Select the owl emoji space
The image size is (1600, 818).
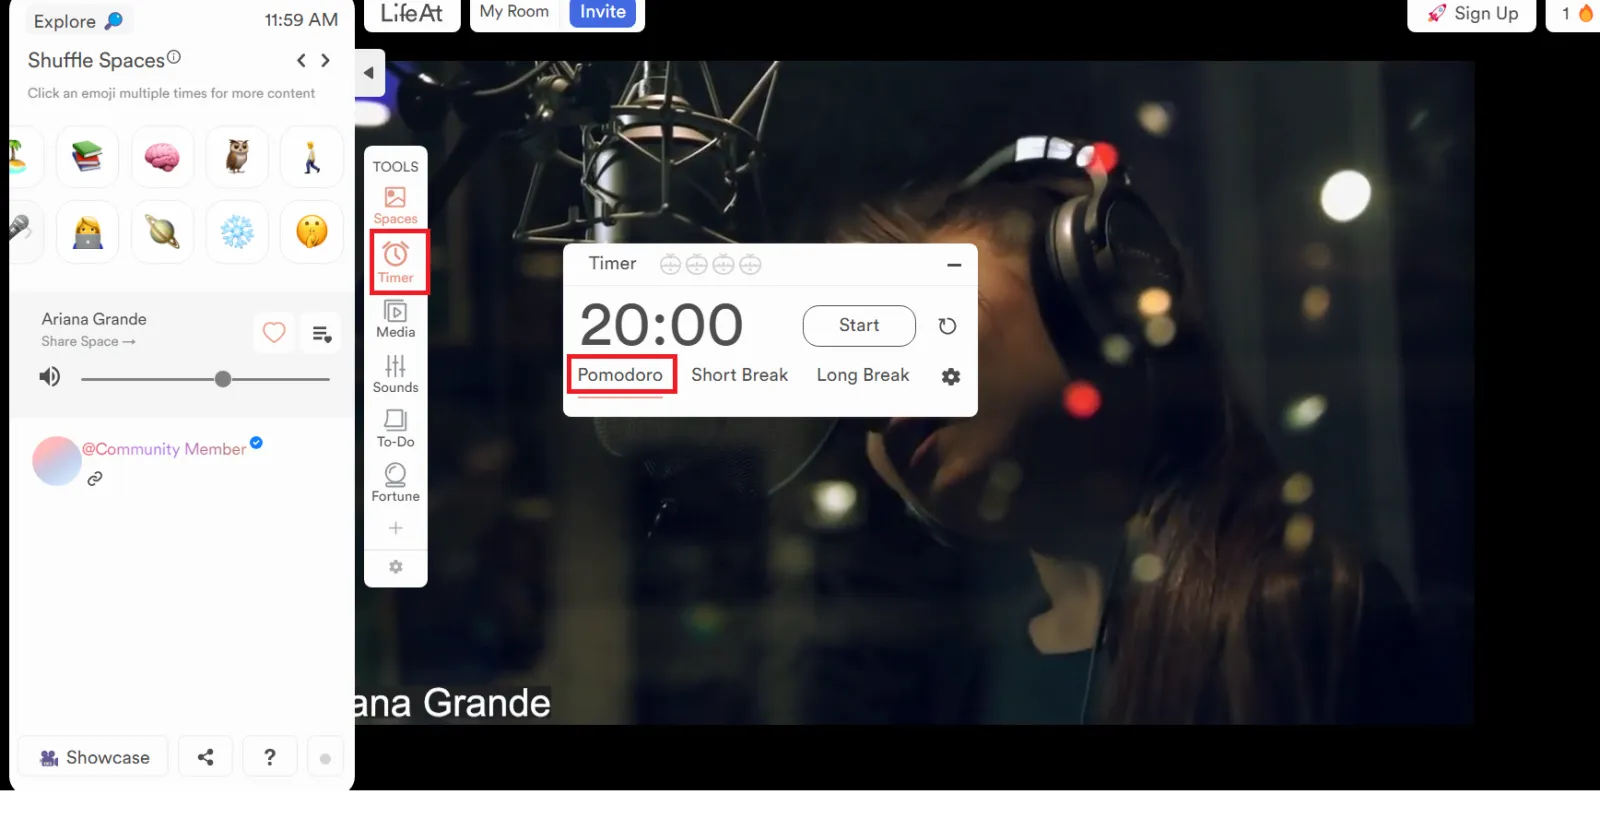click(x=237, y=157)
